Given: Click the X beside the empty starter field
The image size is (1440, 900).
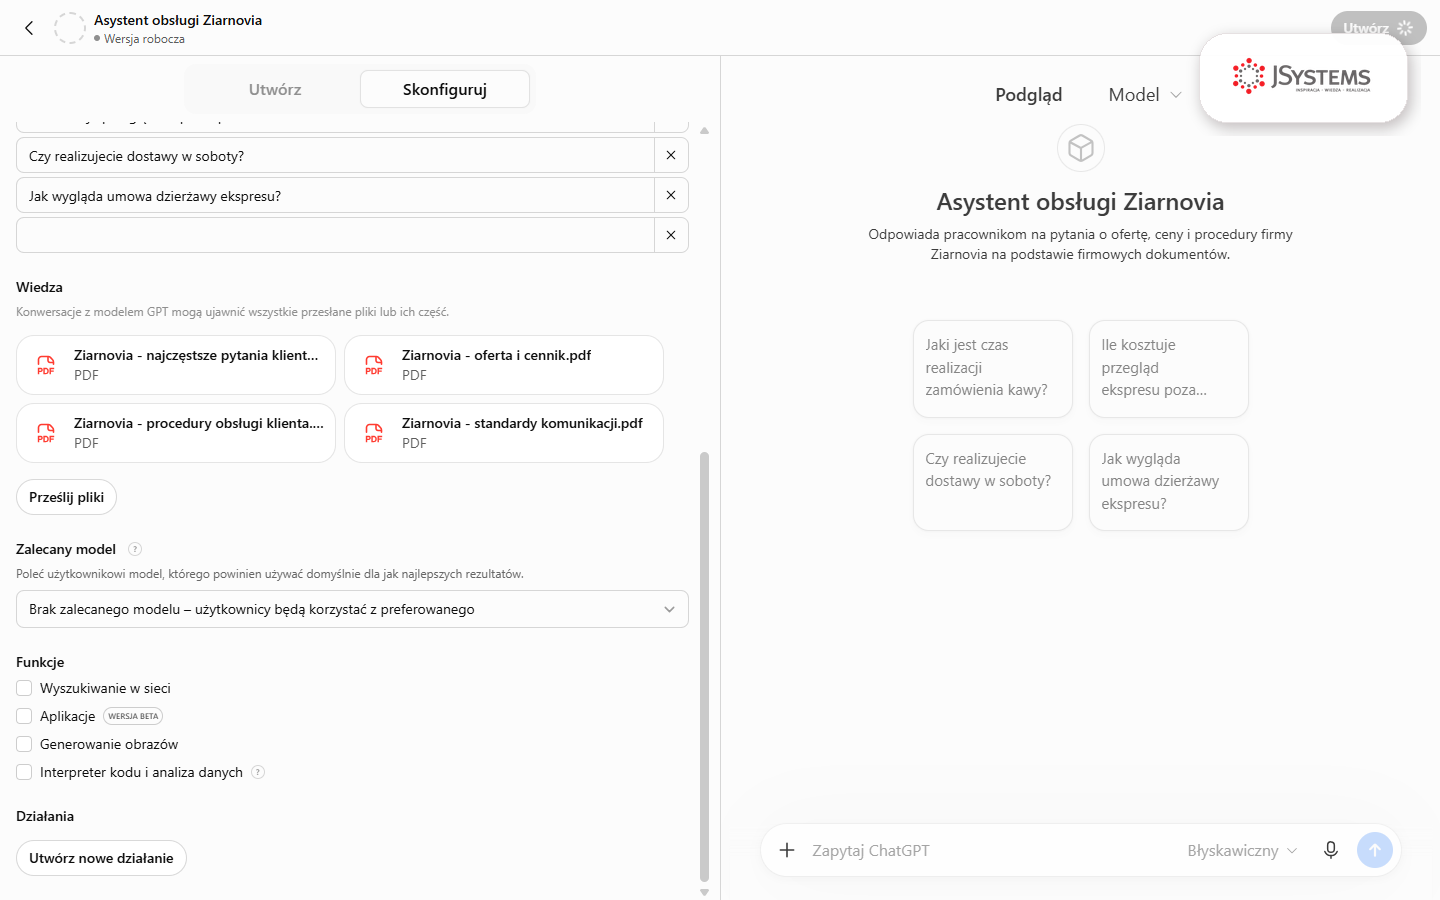Looking at the screenshot, I should [671, 235].
